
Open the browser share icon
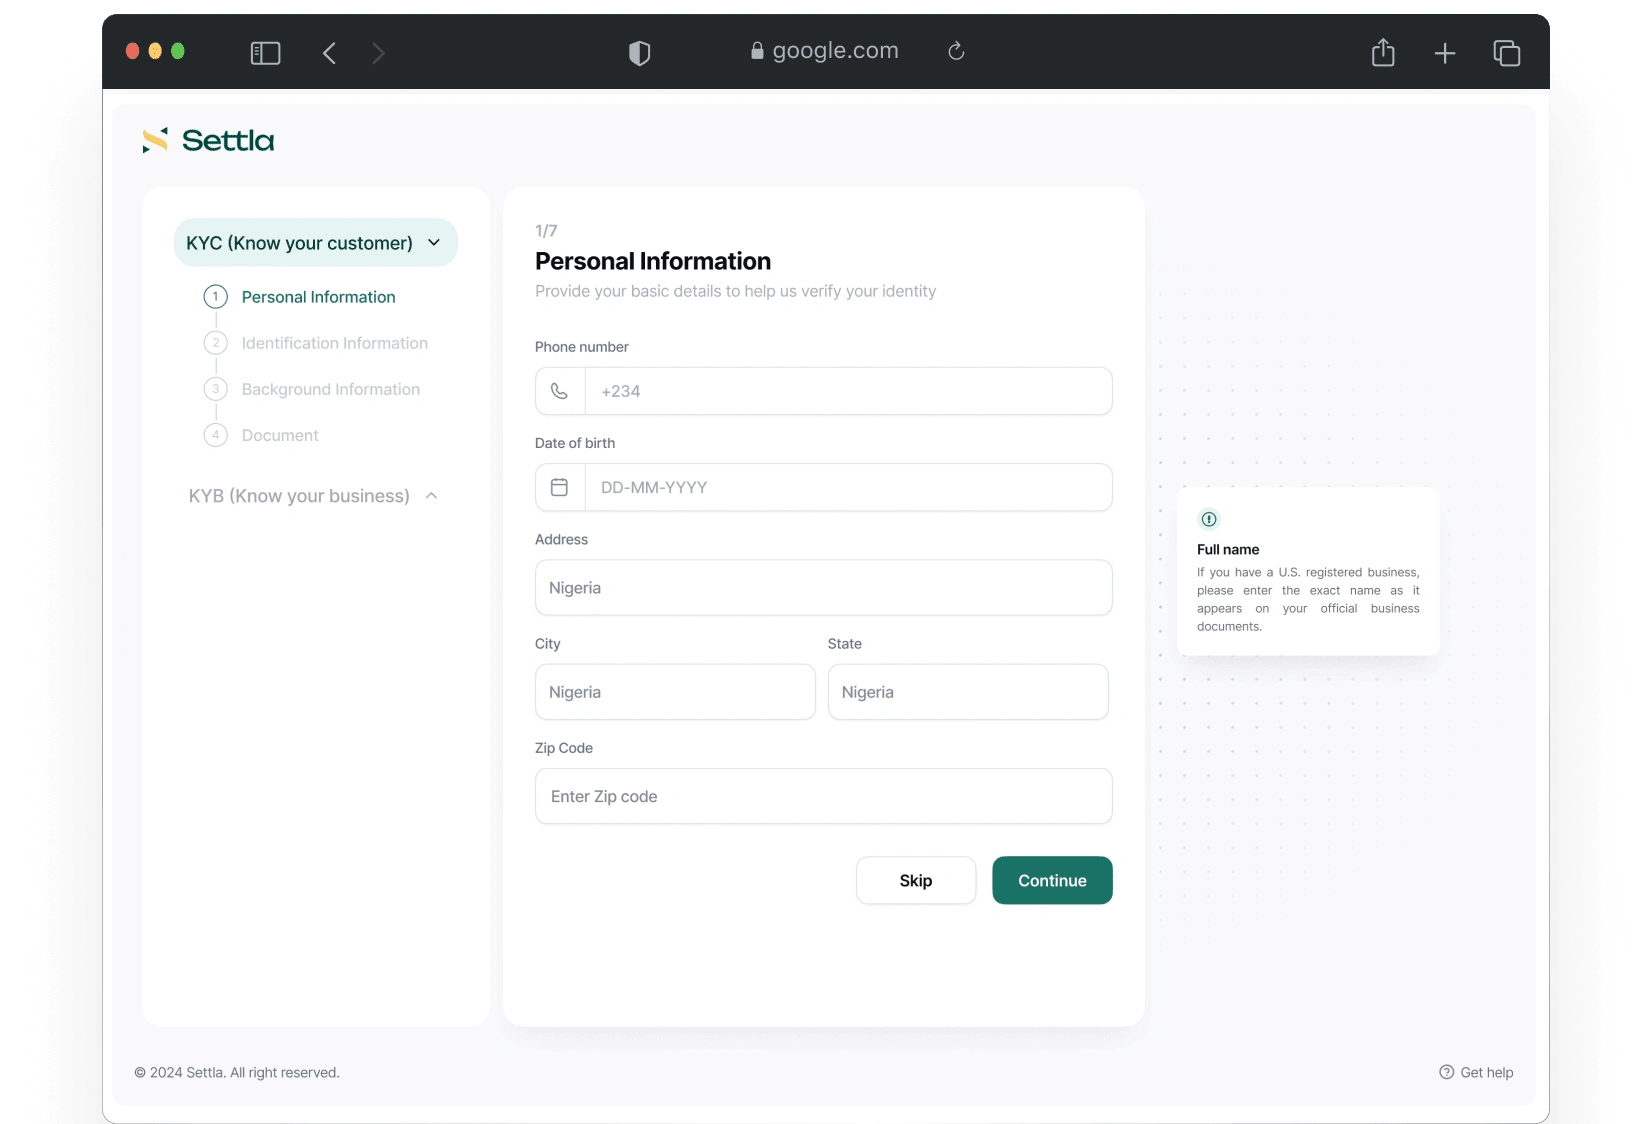[1383, 52]
